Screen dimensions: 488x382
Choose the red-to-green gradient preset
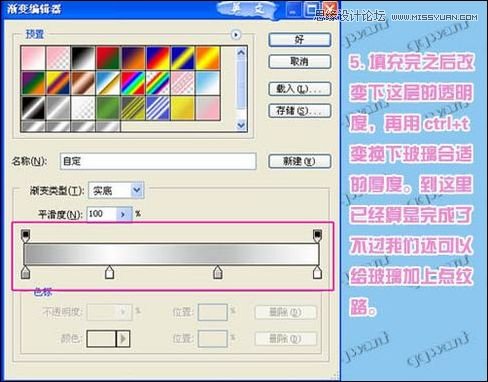click(x=108, y=58)
